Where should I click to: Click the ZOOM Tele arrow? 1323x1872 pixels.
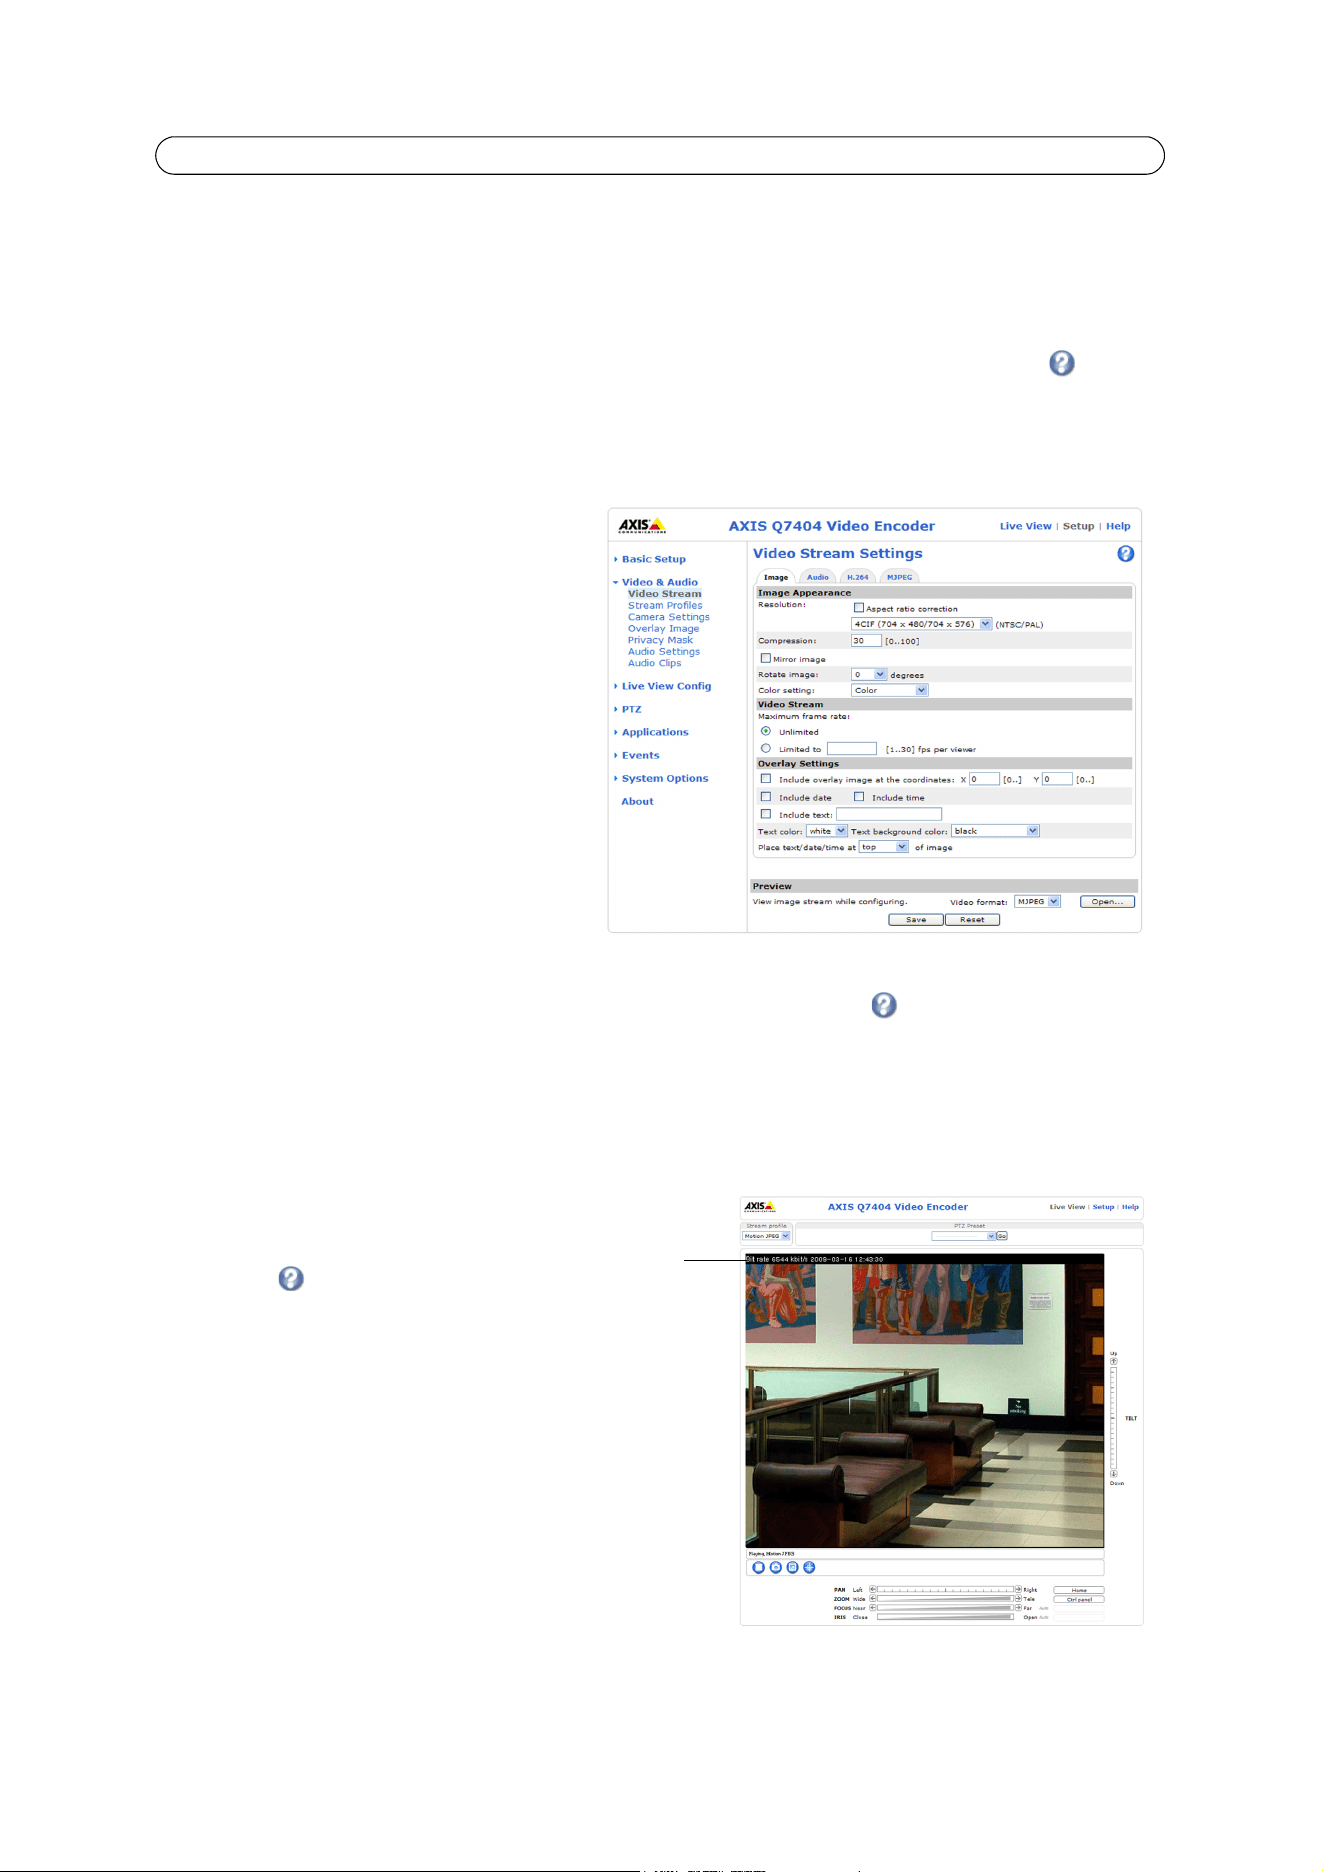click(x=1018, y=1598)
